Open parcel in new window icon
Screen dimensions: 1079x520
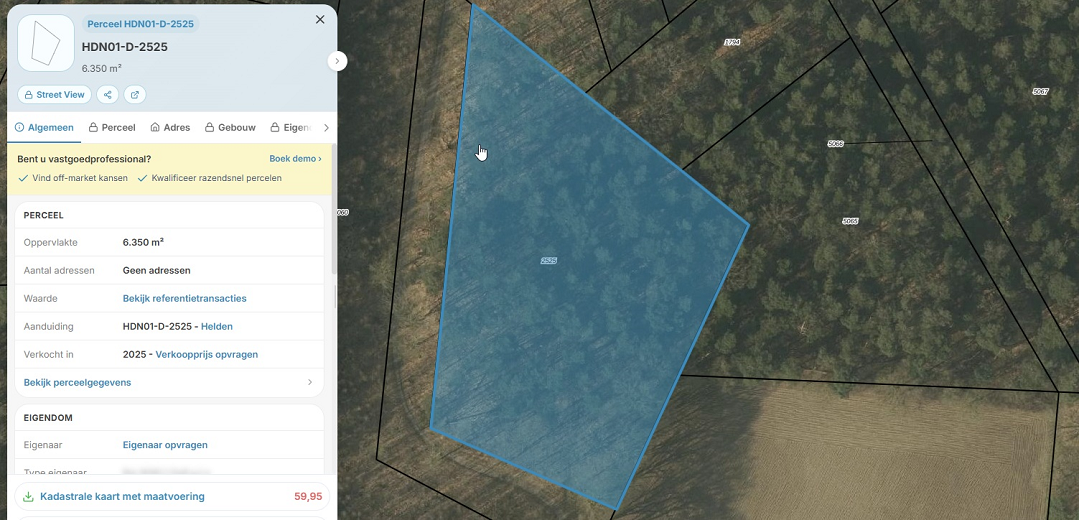135,95
